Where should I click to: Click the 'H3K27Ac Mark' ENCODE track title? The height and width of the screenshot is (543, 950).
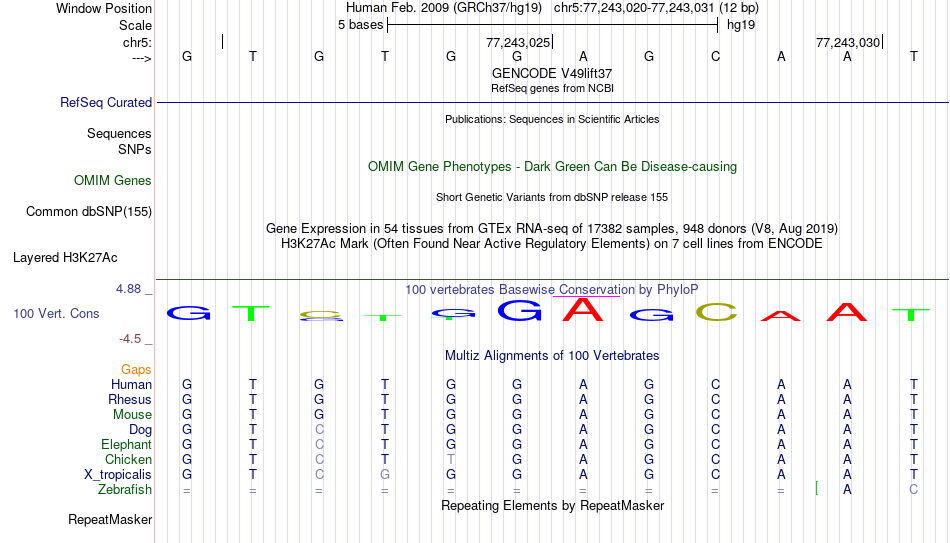552,244
